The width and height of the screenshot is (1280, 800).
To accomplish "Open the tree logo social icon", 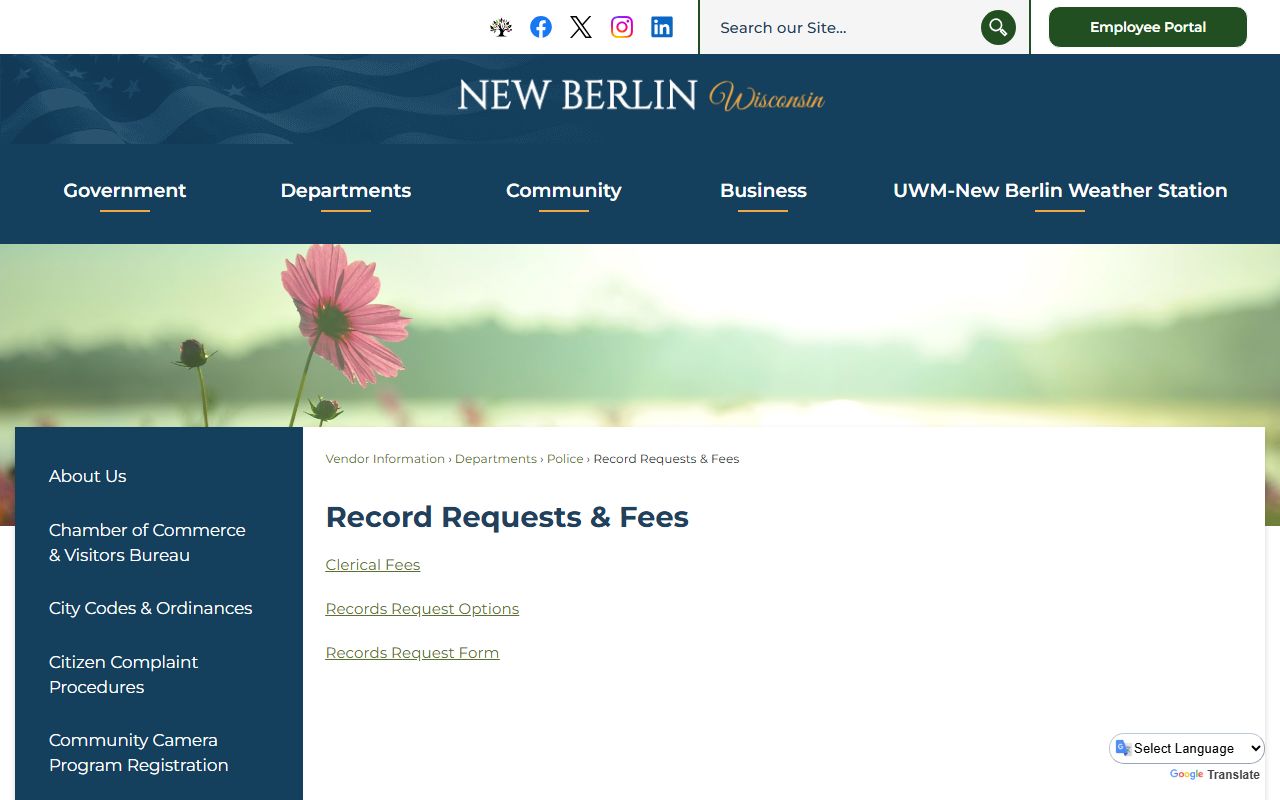I will (x=501, y=27).
